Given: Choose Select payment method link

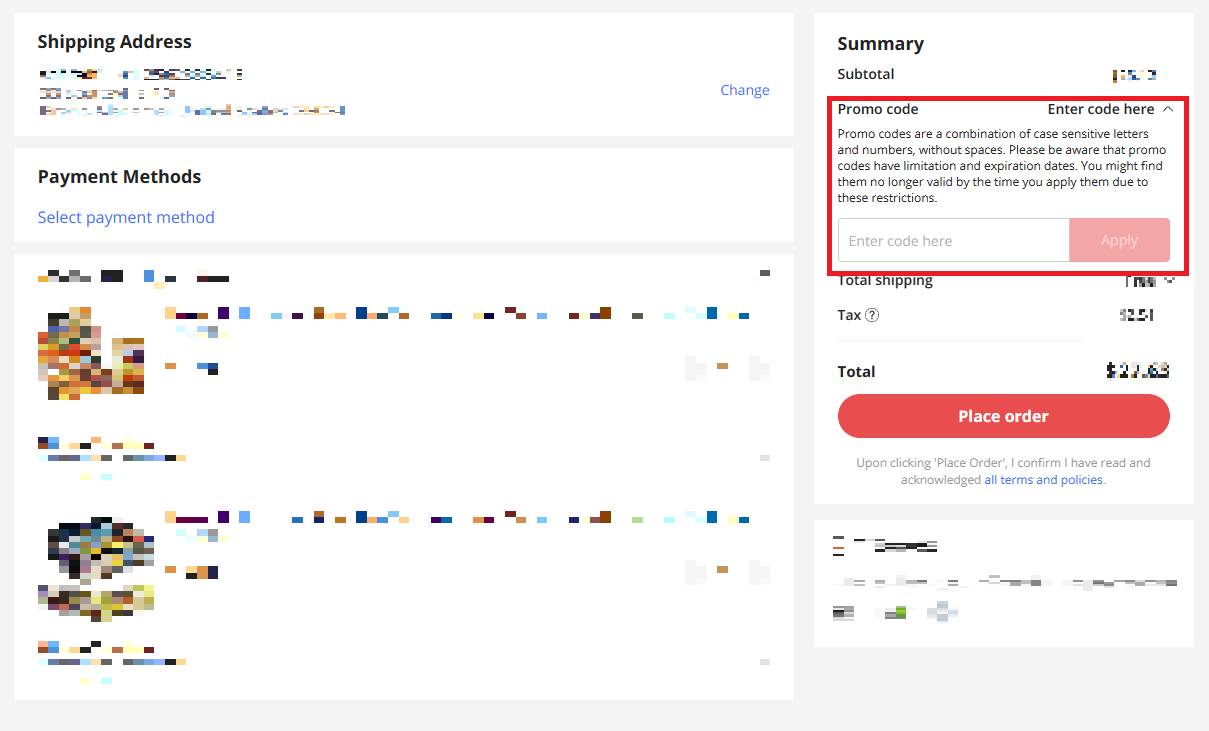Looking at the screenshot, I should point(126,217).
